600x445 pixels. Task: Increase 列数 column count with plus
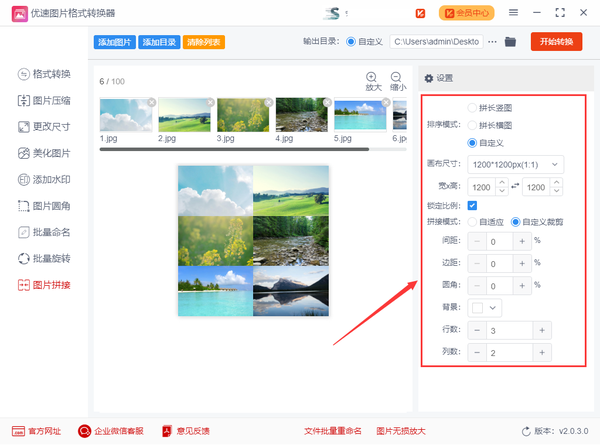pos(542,352)
